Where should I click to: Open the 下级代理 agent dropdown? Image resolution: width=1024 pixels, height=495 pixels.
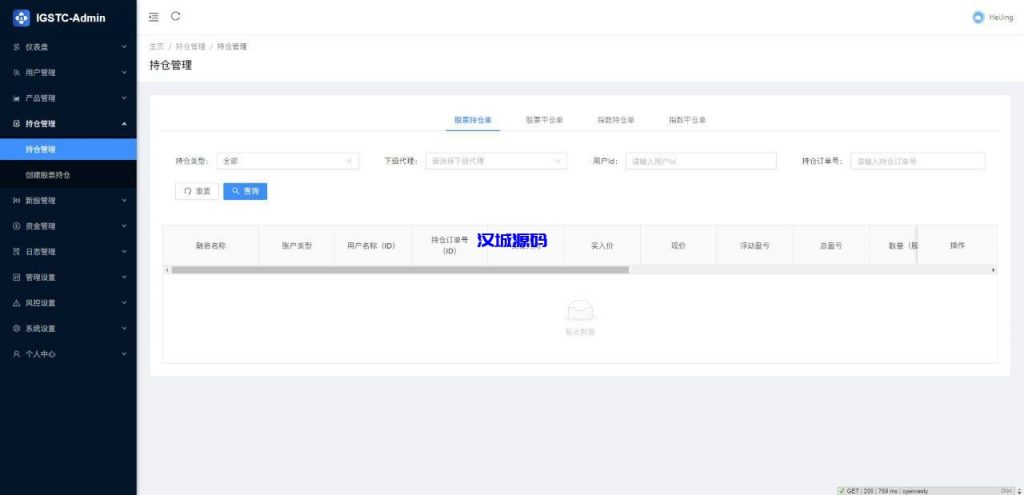496,161
